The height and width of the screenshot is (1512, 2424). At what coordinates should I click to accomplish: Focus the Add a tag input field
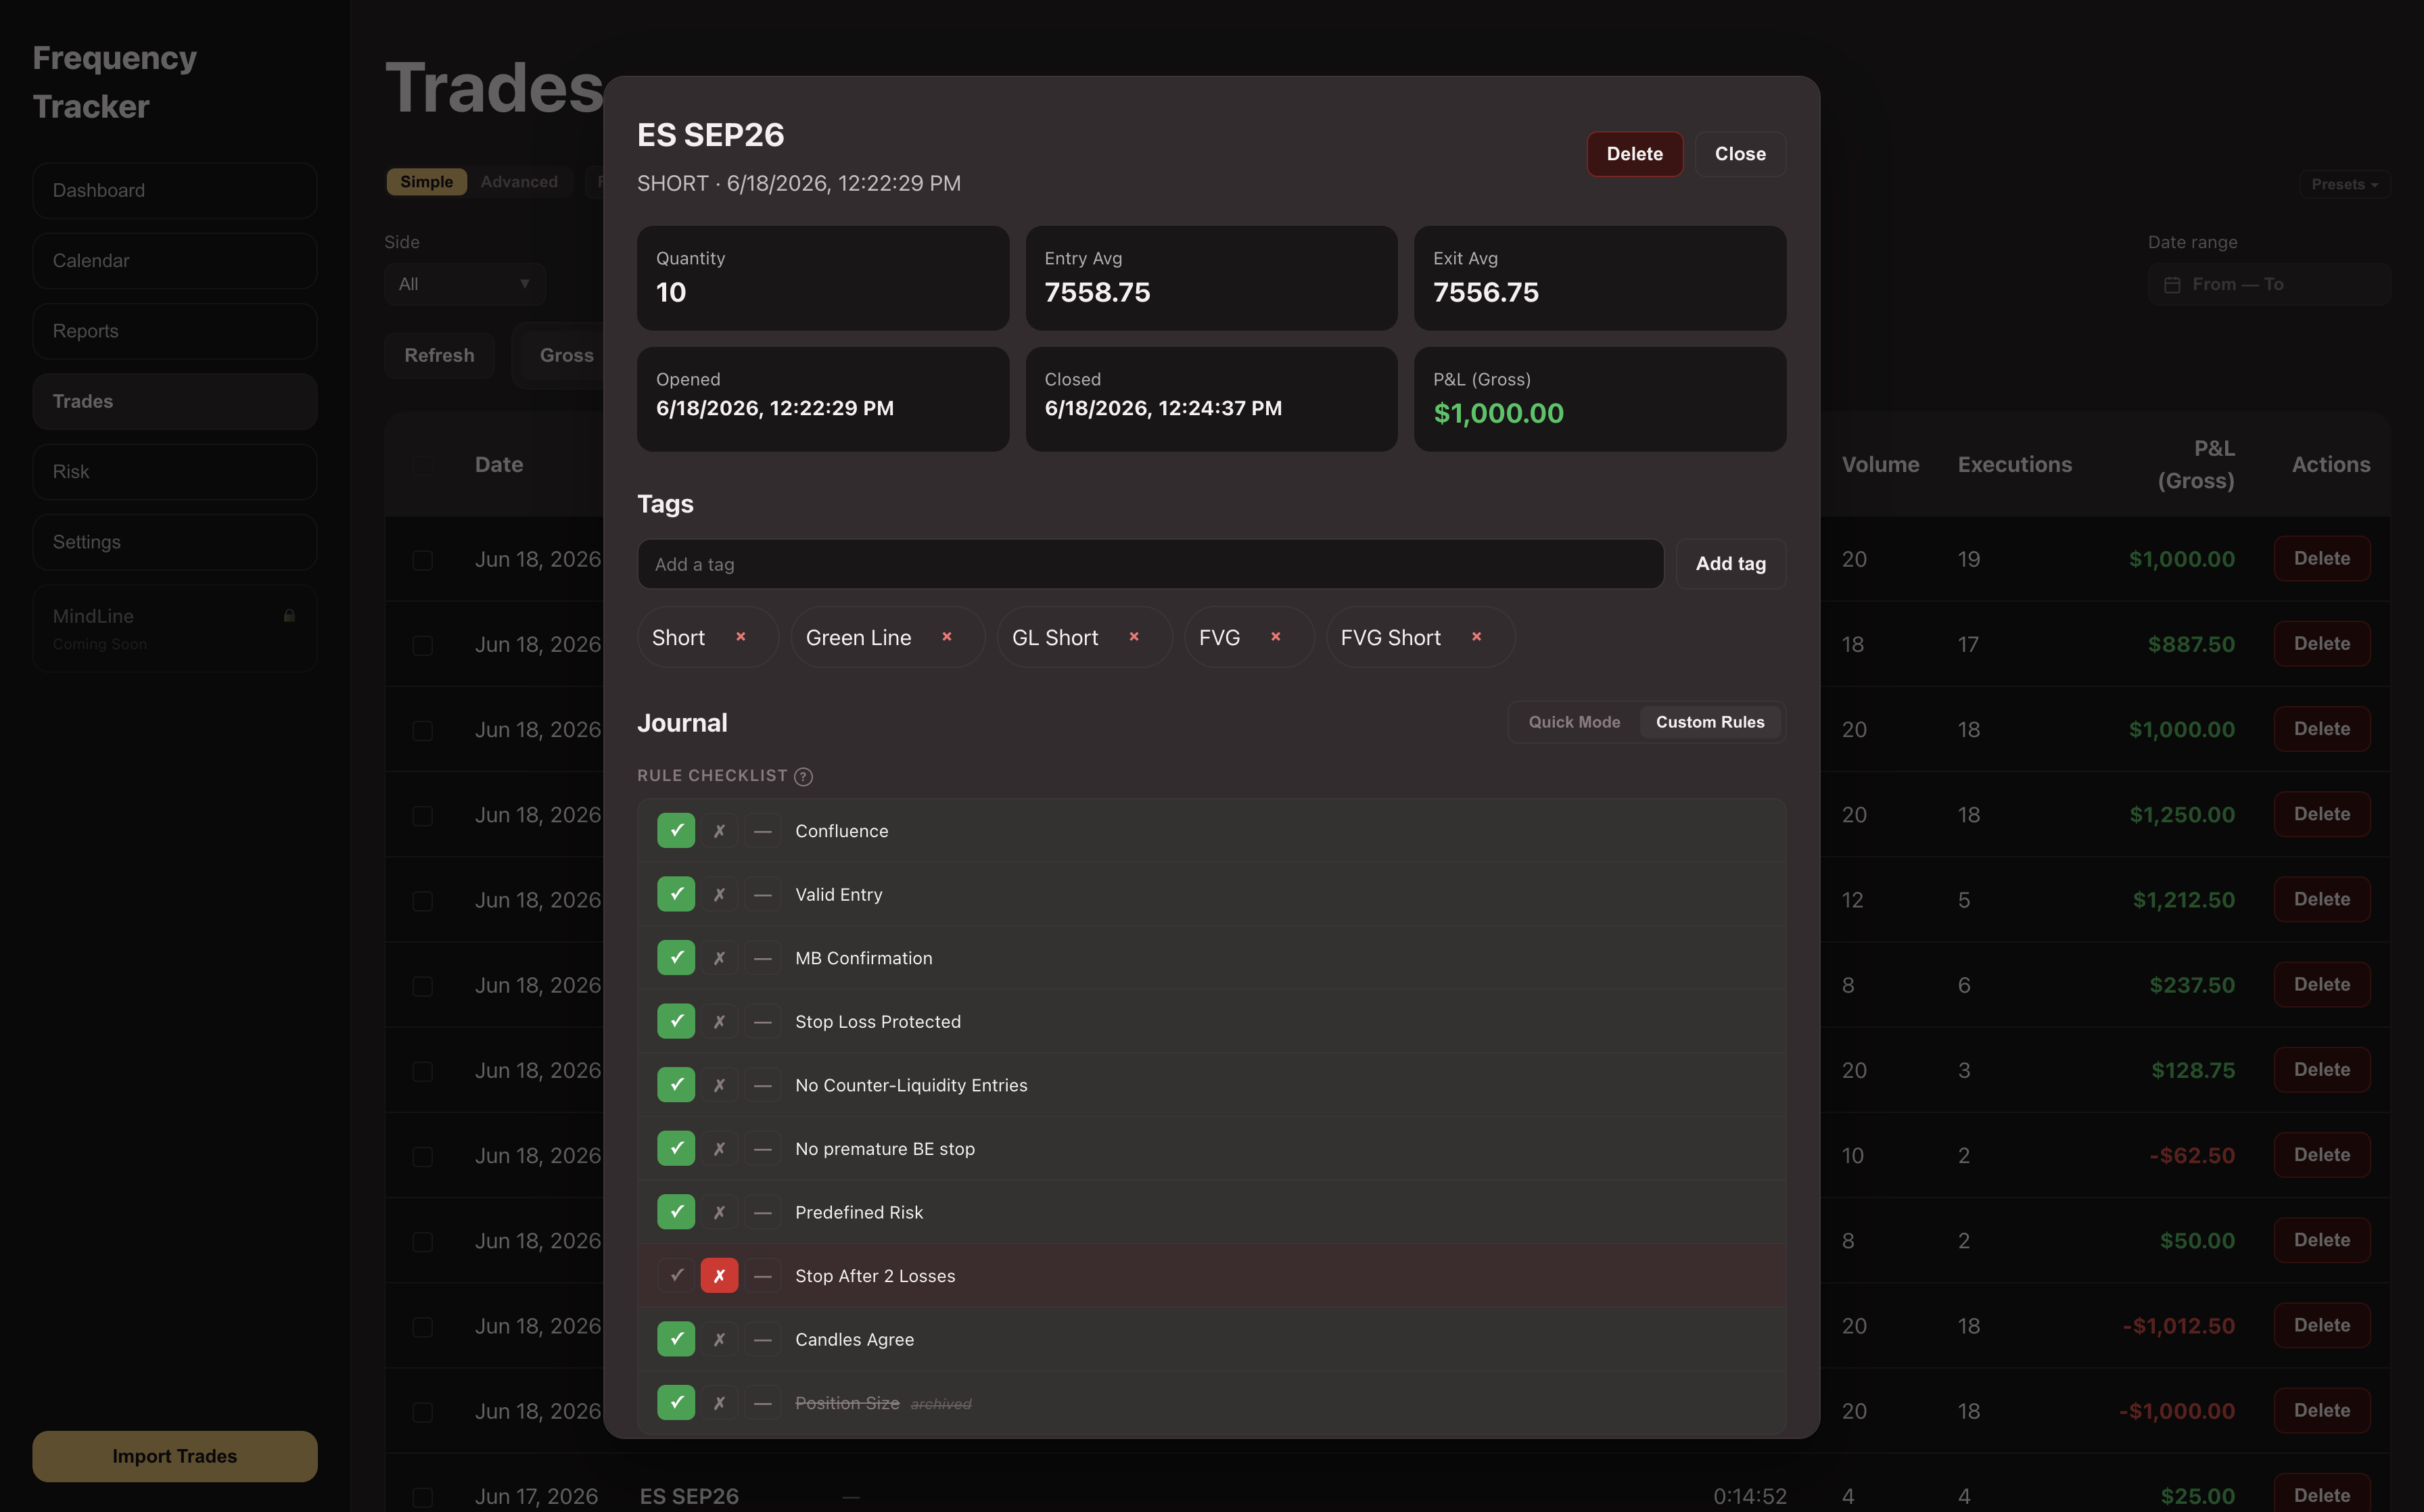pos(1150,564)
